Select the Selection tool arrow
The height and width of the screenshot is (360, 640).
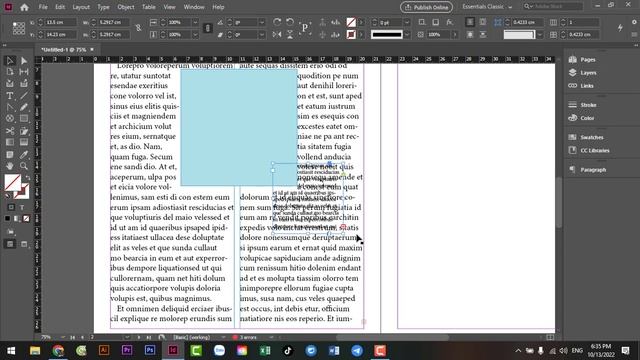(10, 61)
